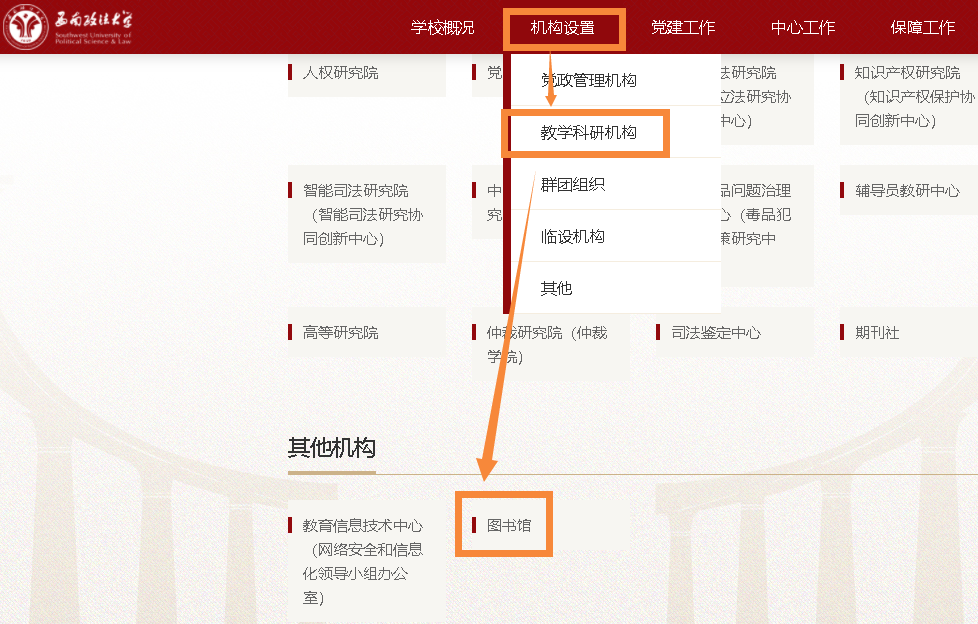Open 智能司法研究院 link
The image size is (978, 624).
pos(362,214)
